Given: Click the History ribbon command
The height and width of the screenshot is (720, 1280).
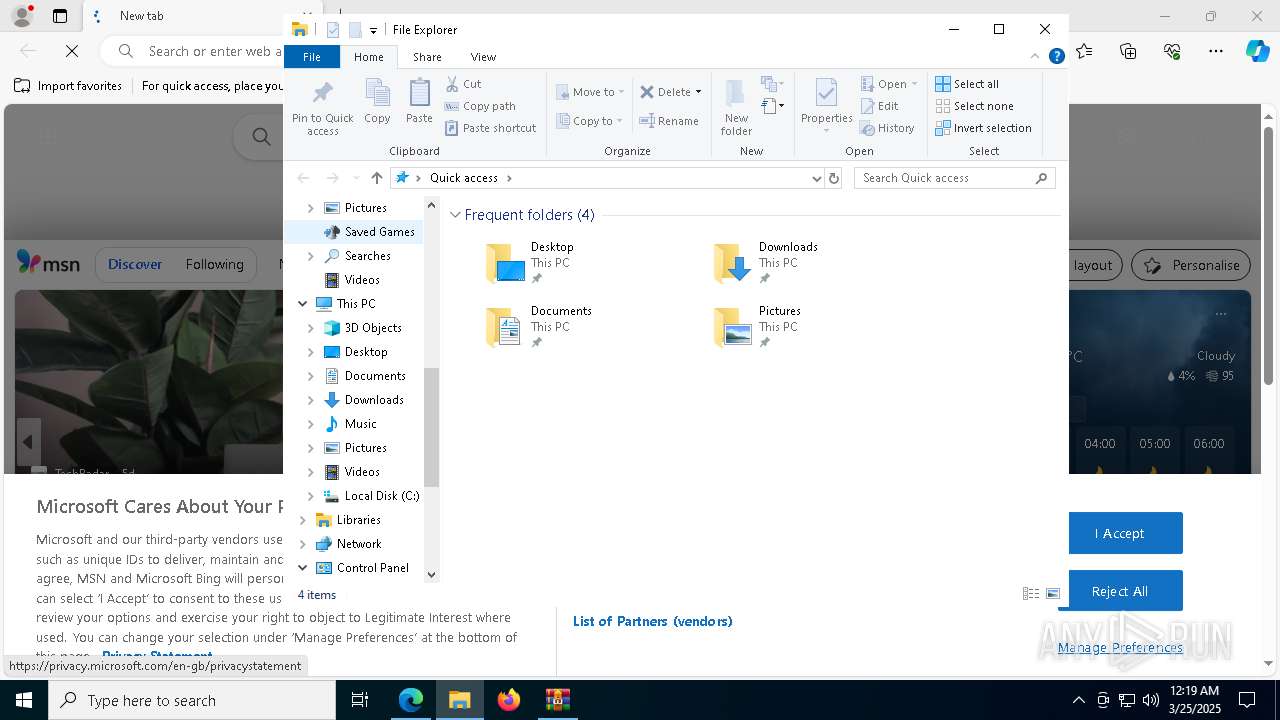Looking at the screenshot, I should click(x=887, y=128).
